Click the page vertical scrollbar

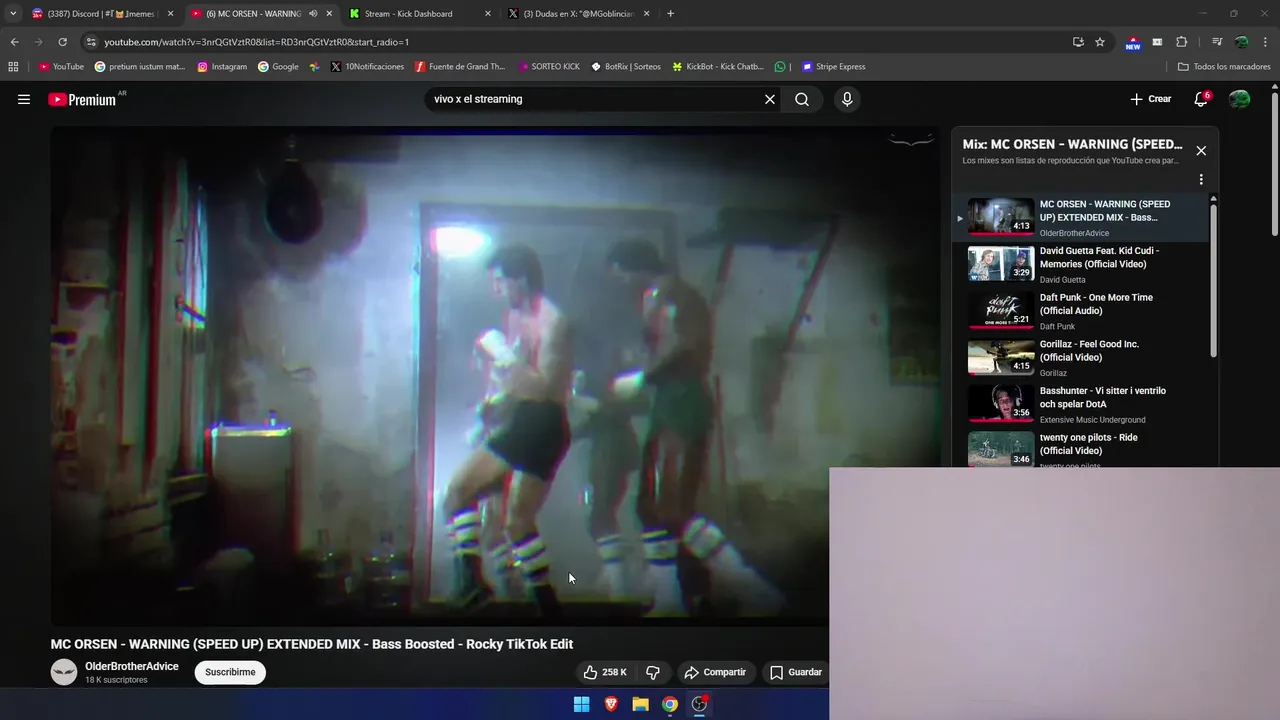click(x=1275, y=165)
